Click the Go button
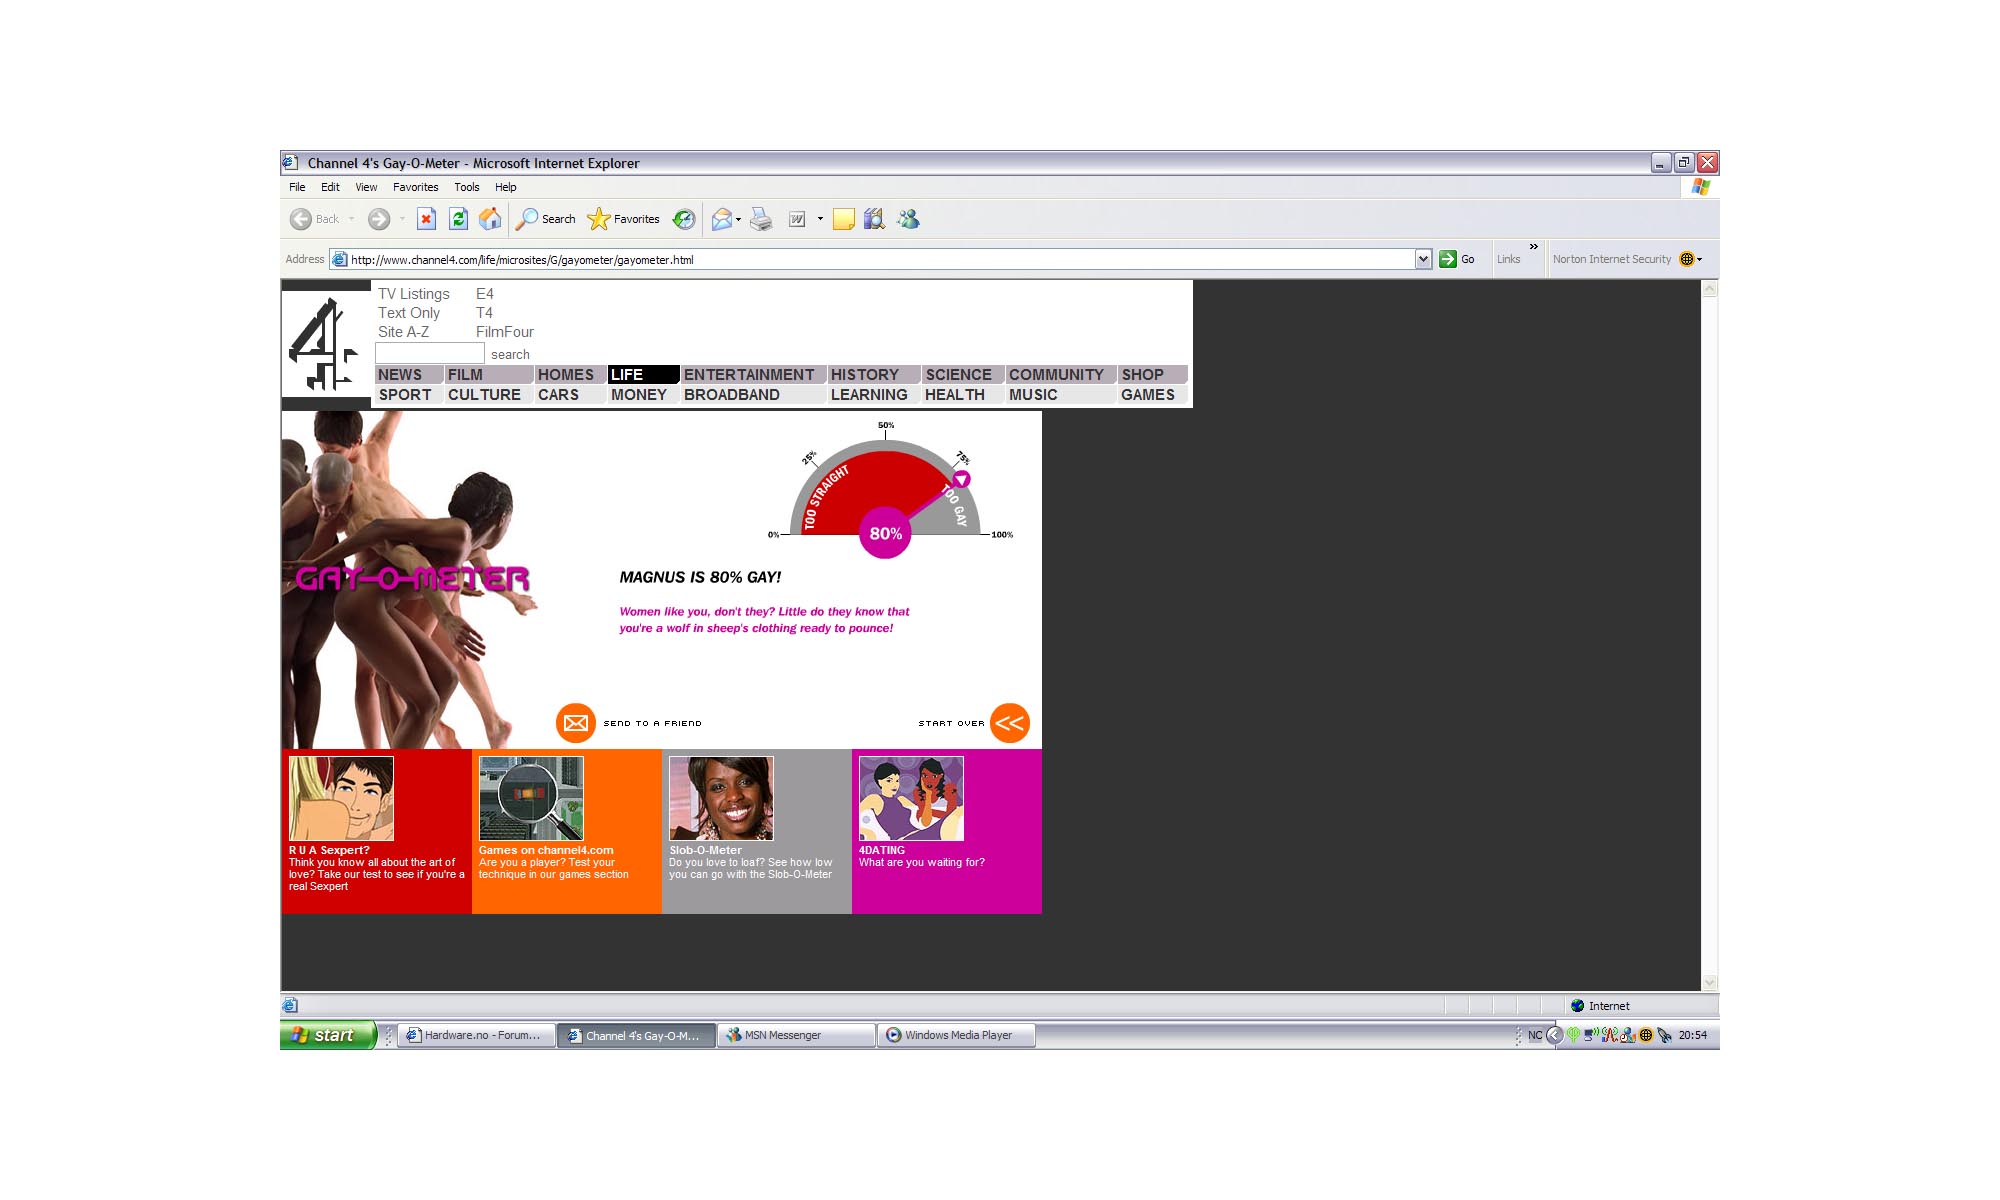 1457,259
